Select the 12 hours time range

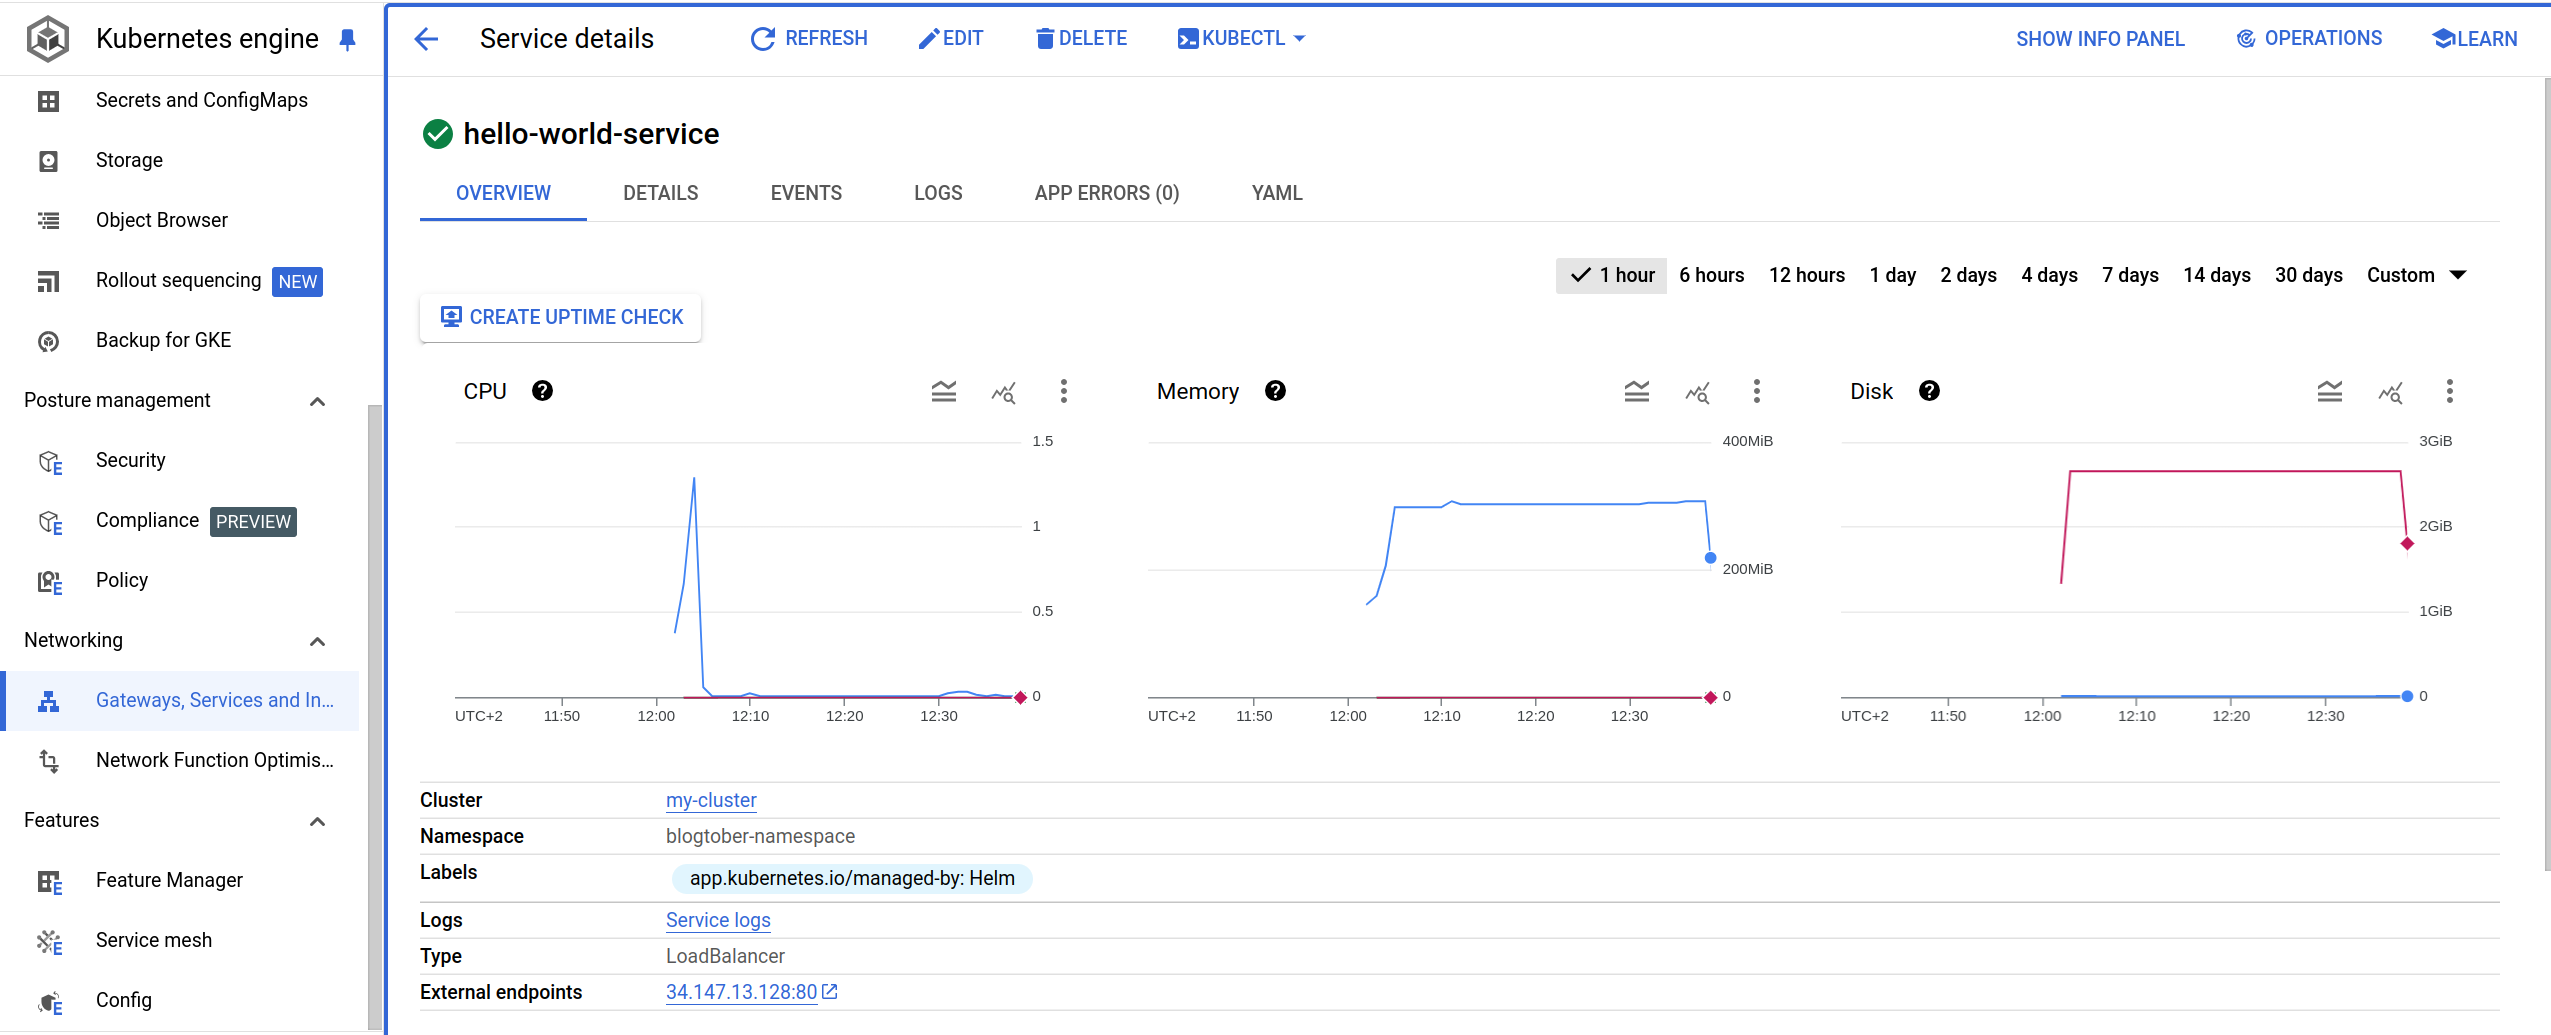pos(1806,275)
